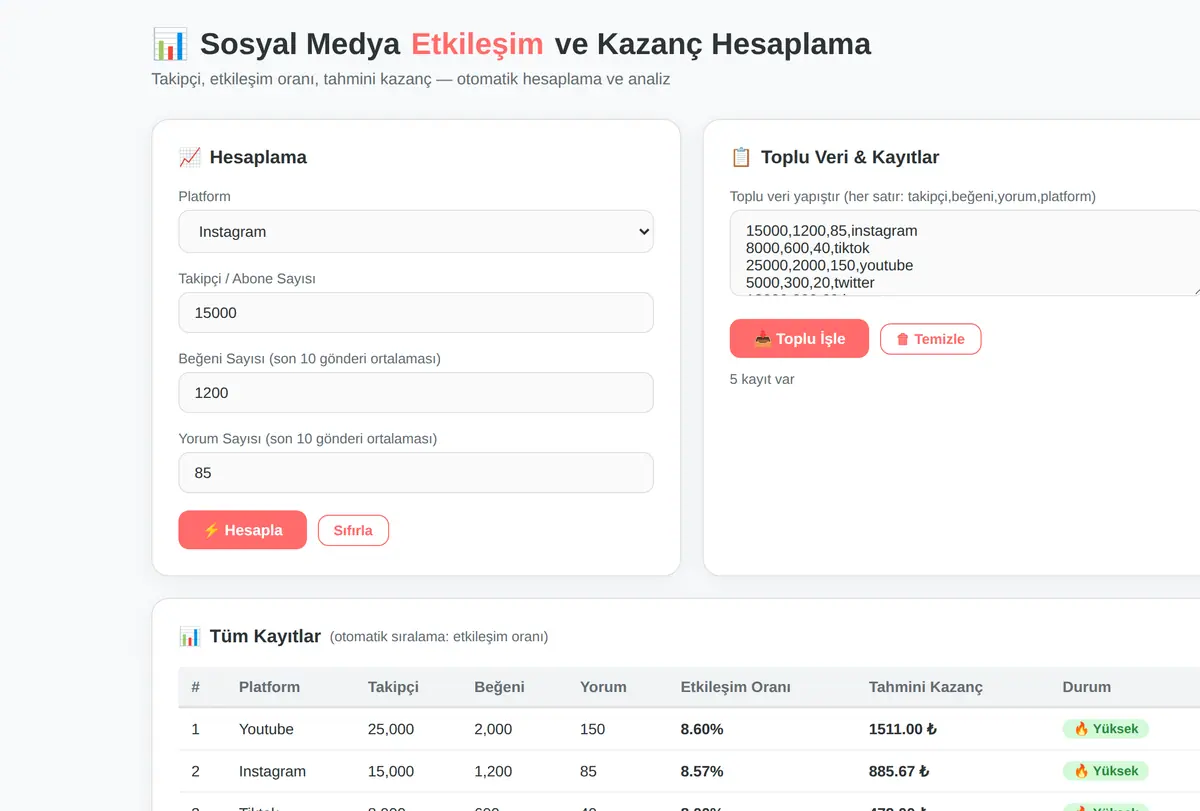Viewport: 1200px width, 811px height.
Task: Click the 885.67 ₺ earnings cell
Action: pyautogui.click(x=898, y=771)
